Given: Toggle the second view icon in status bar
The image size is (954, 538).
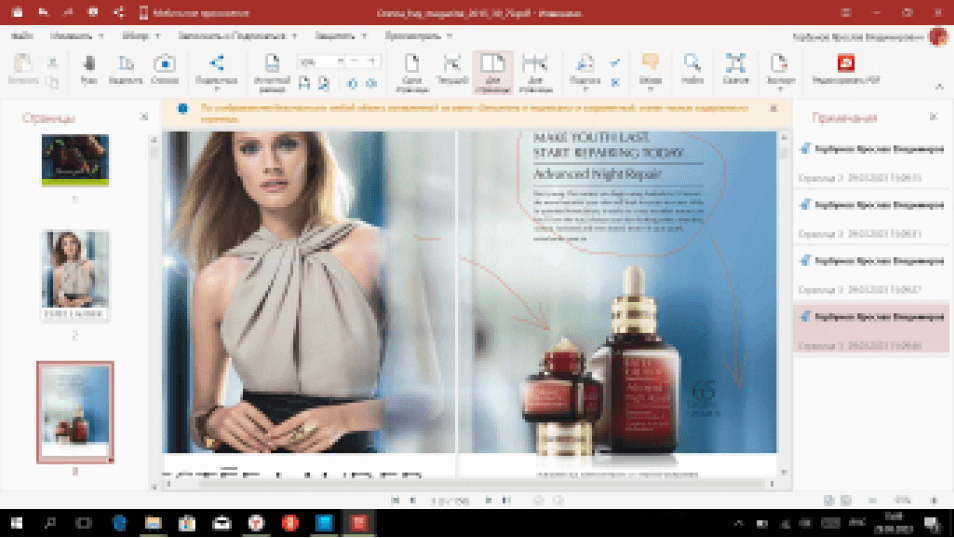Looking at the screenshot, I should coord(846,500).
